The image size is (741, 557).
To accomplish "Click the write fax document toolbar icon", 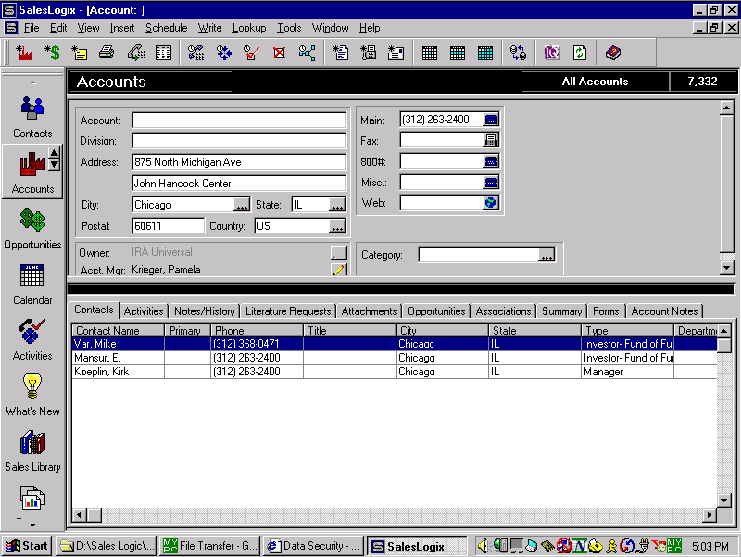I will point(368,52).
